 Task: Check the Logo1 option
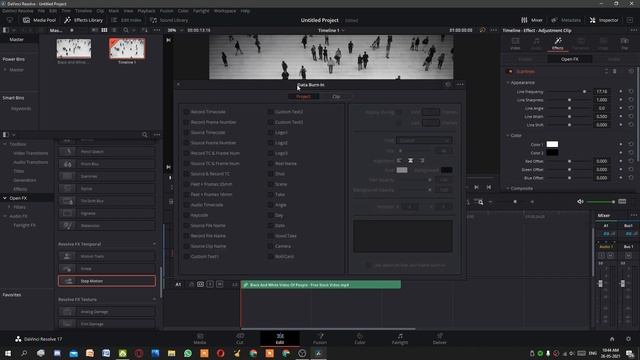coord(271,132)
